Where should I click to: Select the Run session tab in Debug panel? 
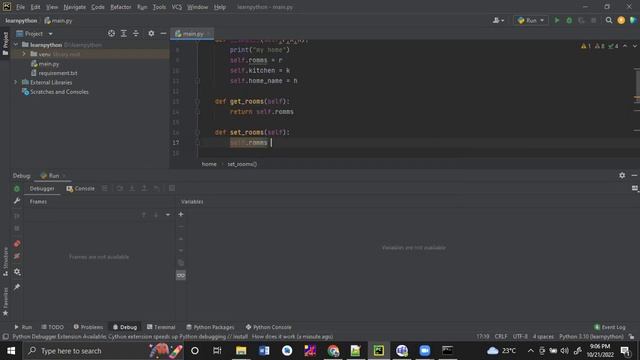click(x=53, y=176)
